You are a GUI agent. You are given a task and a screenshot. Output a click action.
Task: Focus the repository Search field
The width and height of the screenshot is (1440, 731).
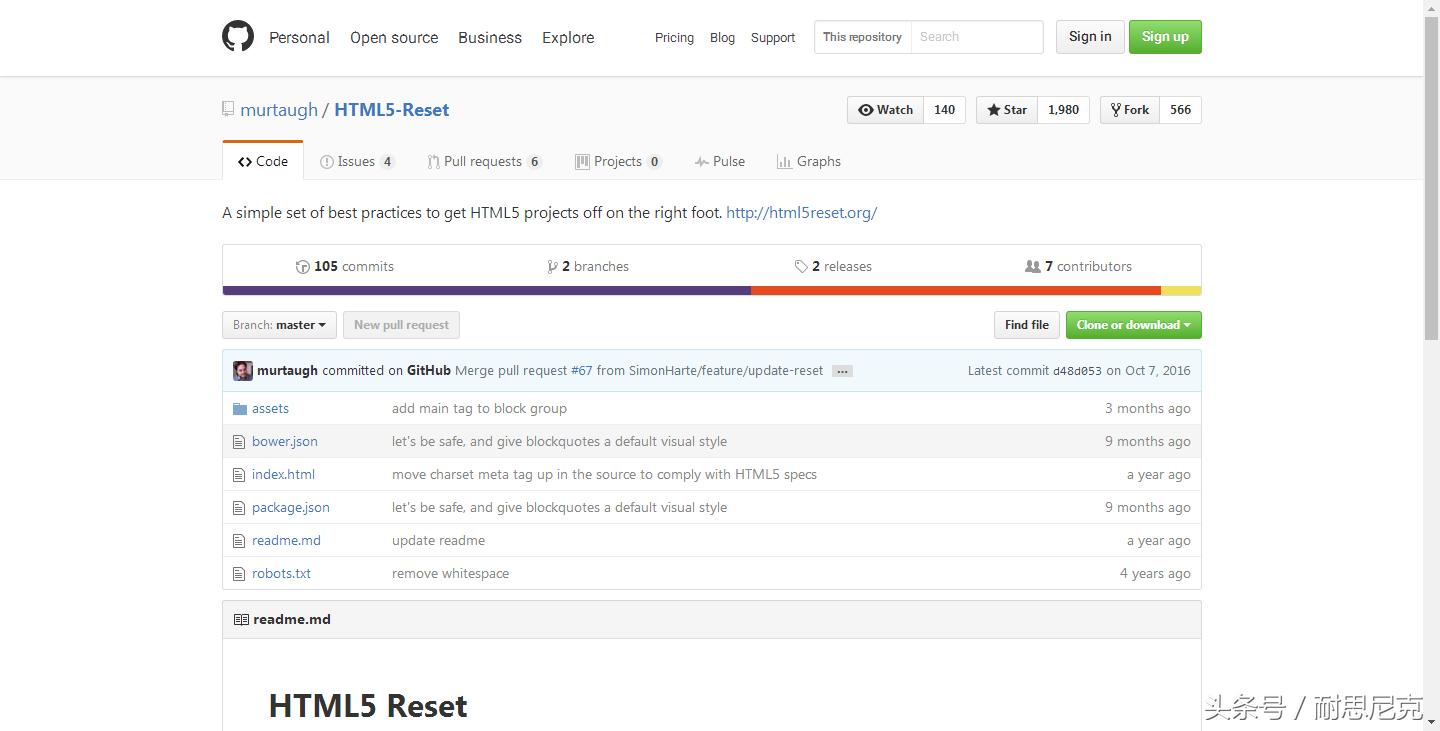tap(977, 37)
